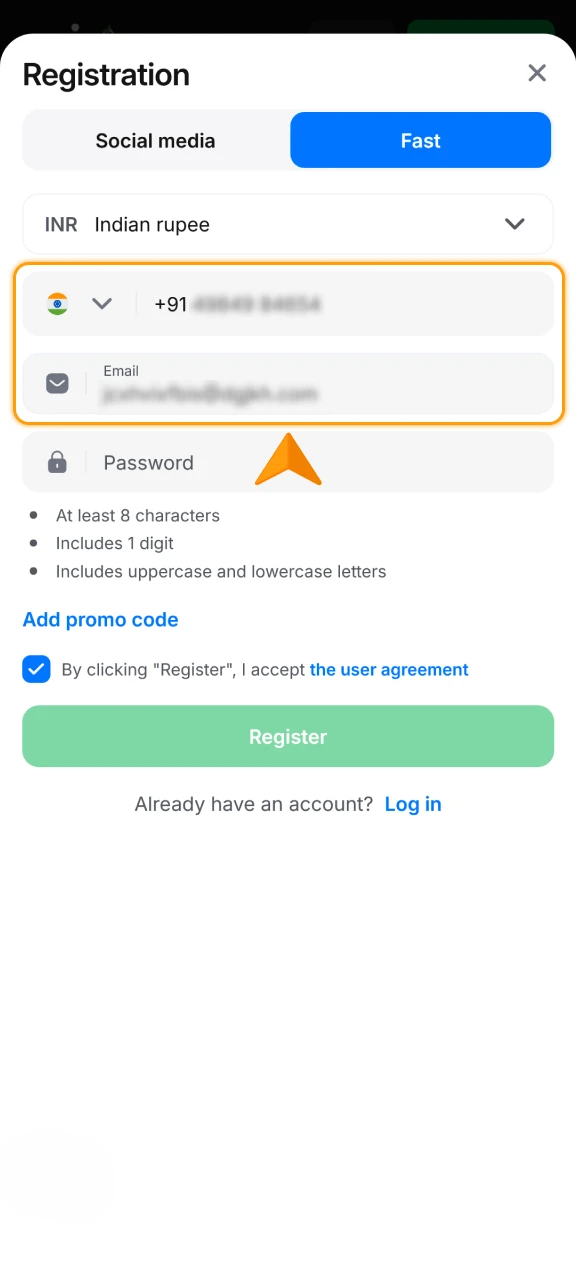This screenshot has height=1280, width=576.
Task: Select the Indian flag icon in the phone field
Action: [58, 303]
